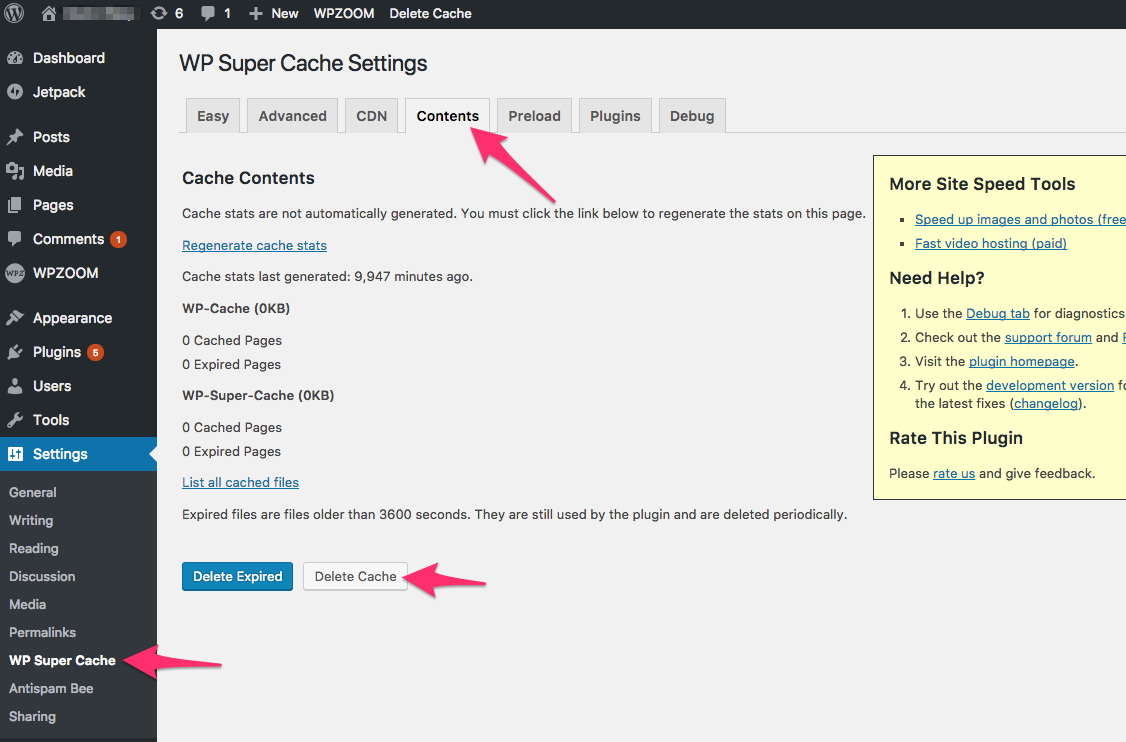
Task: Open the comments bubble icon in admin bar
Action: [208, 14]
